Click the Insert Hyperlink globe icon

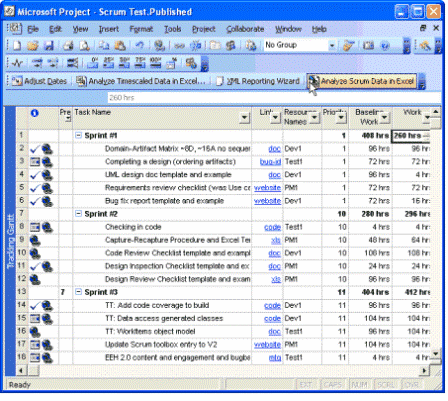pyautogui.click(x=159, y=46)
